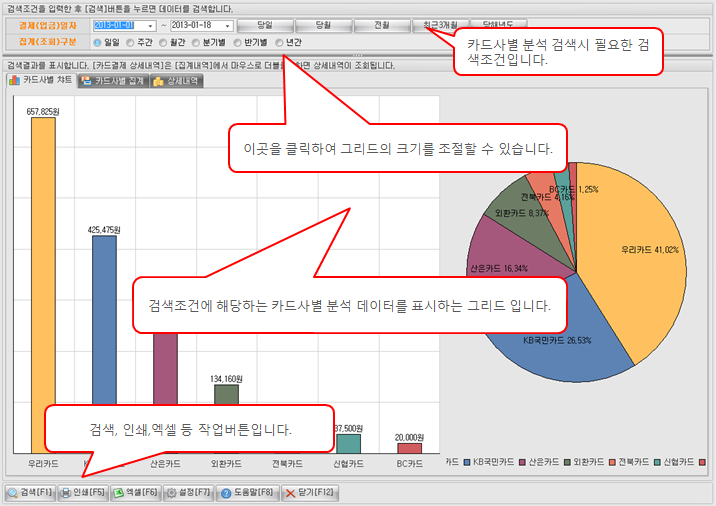Click the icon on 카드사별 집계 tab
716x506 pixels.
coord(86,81)
